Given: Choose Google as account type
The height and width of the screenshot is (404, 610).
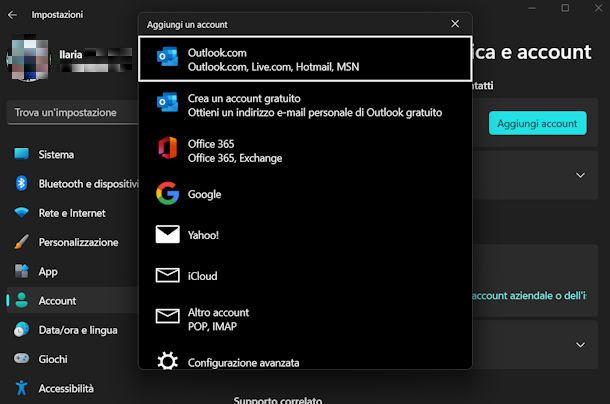Looking at the screenshot, I should coord(305,194).
